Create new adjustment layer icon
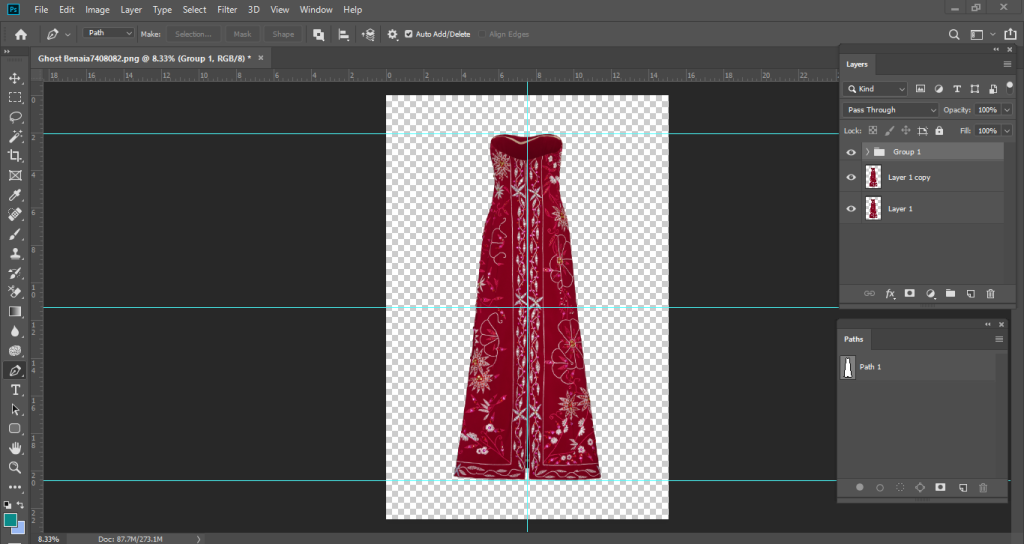 point(931,294)
